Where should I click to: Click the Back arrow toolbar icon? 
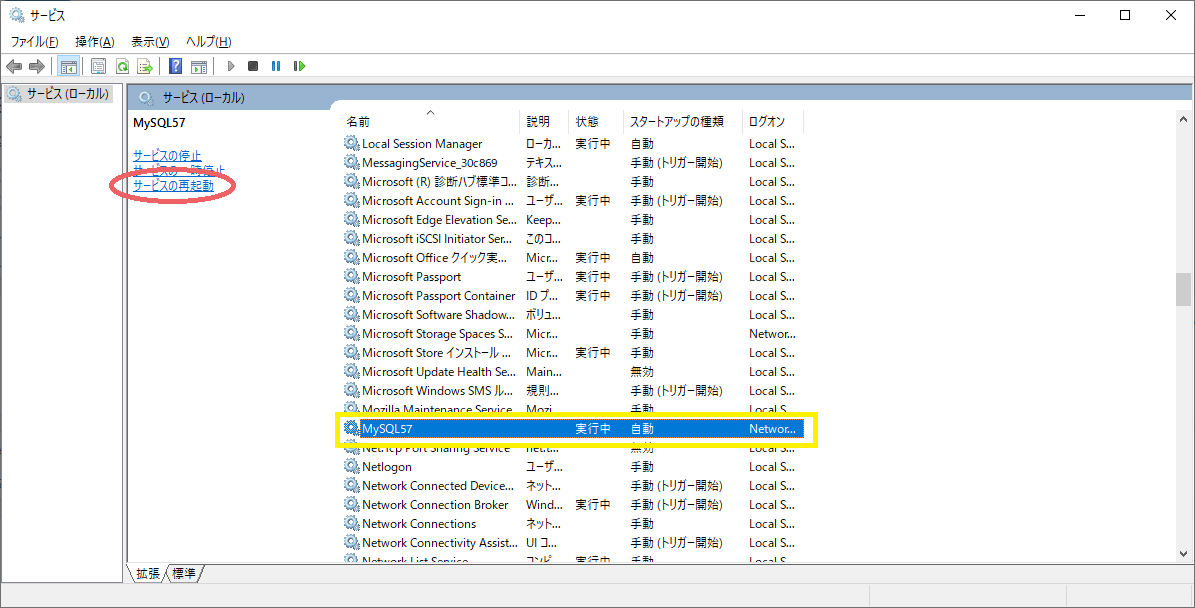(x=14, y=66)
